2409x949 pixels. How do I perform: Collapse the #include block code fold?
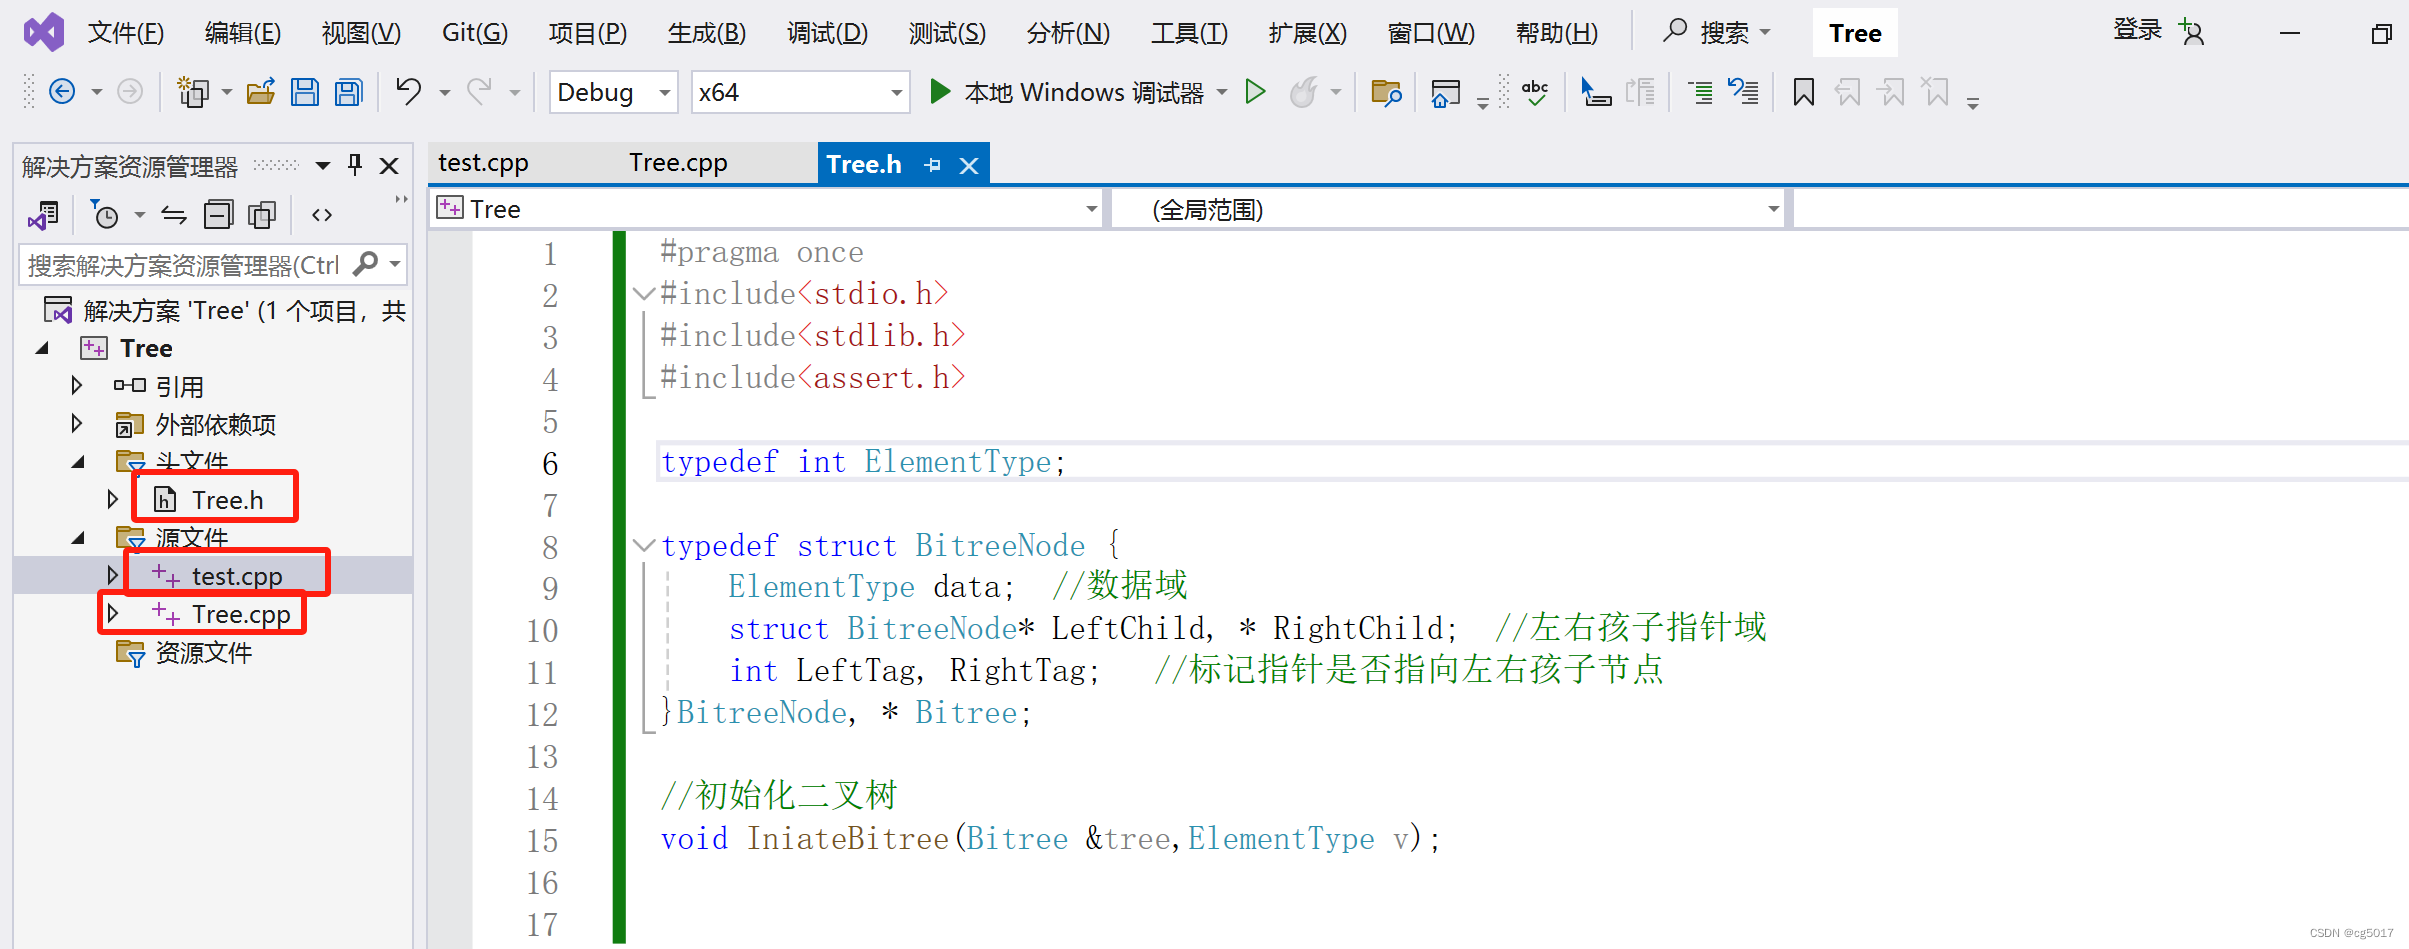[644, 294]
